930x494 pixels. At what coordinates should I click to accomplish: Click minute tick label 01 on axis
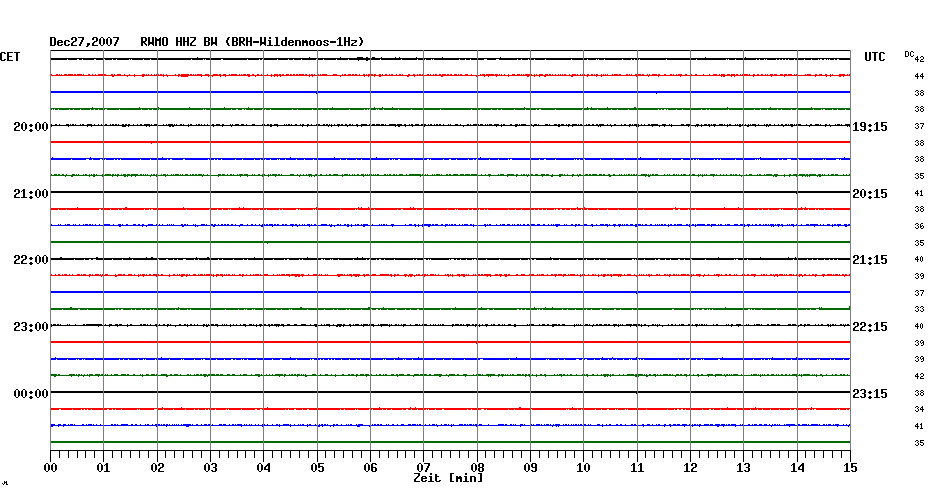coord(104,468)
